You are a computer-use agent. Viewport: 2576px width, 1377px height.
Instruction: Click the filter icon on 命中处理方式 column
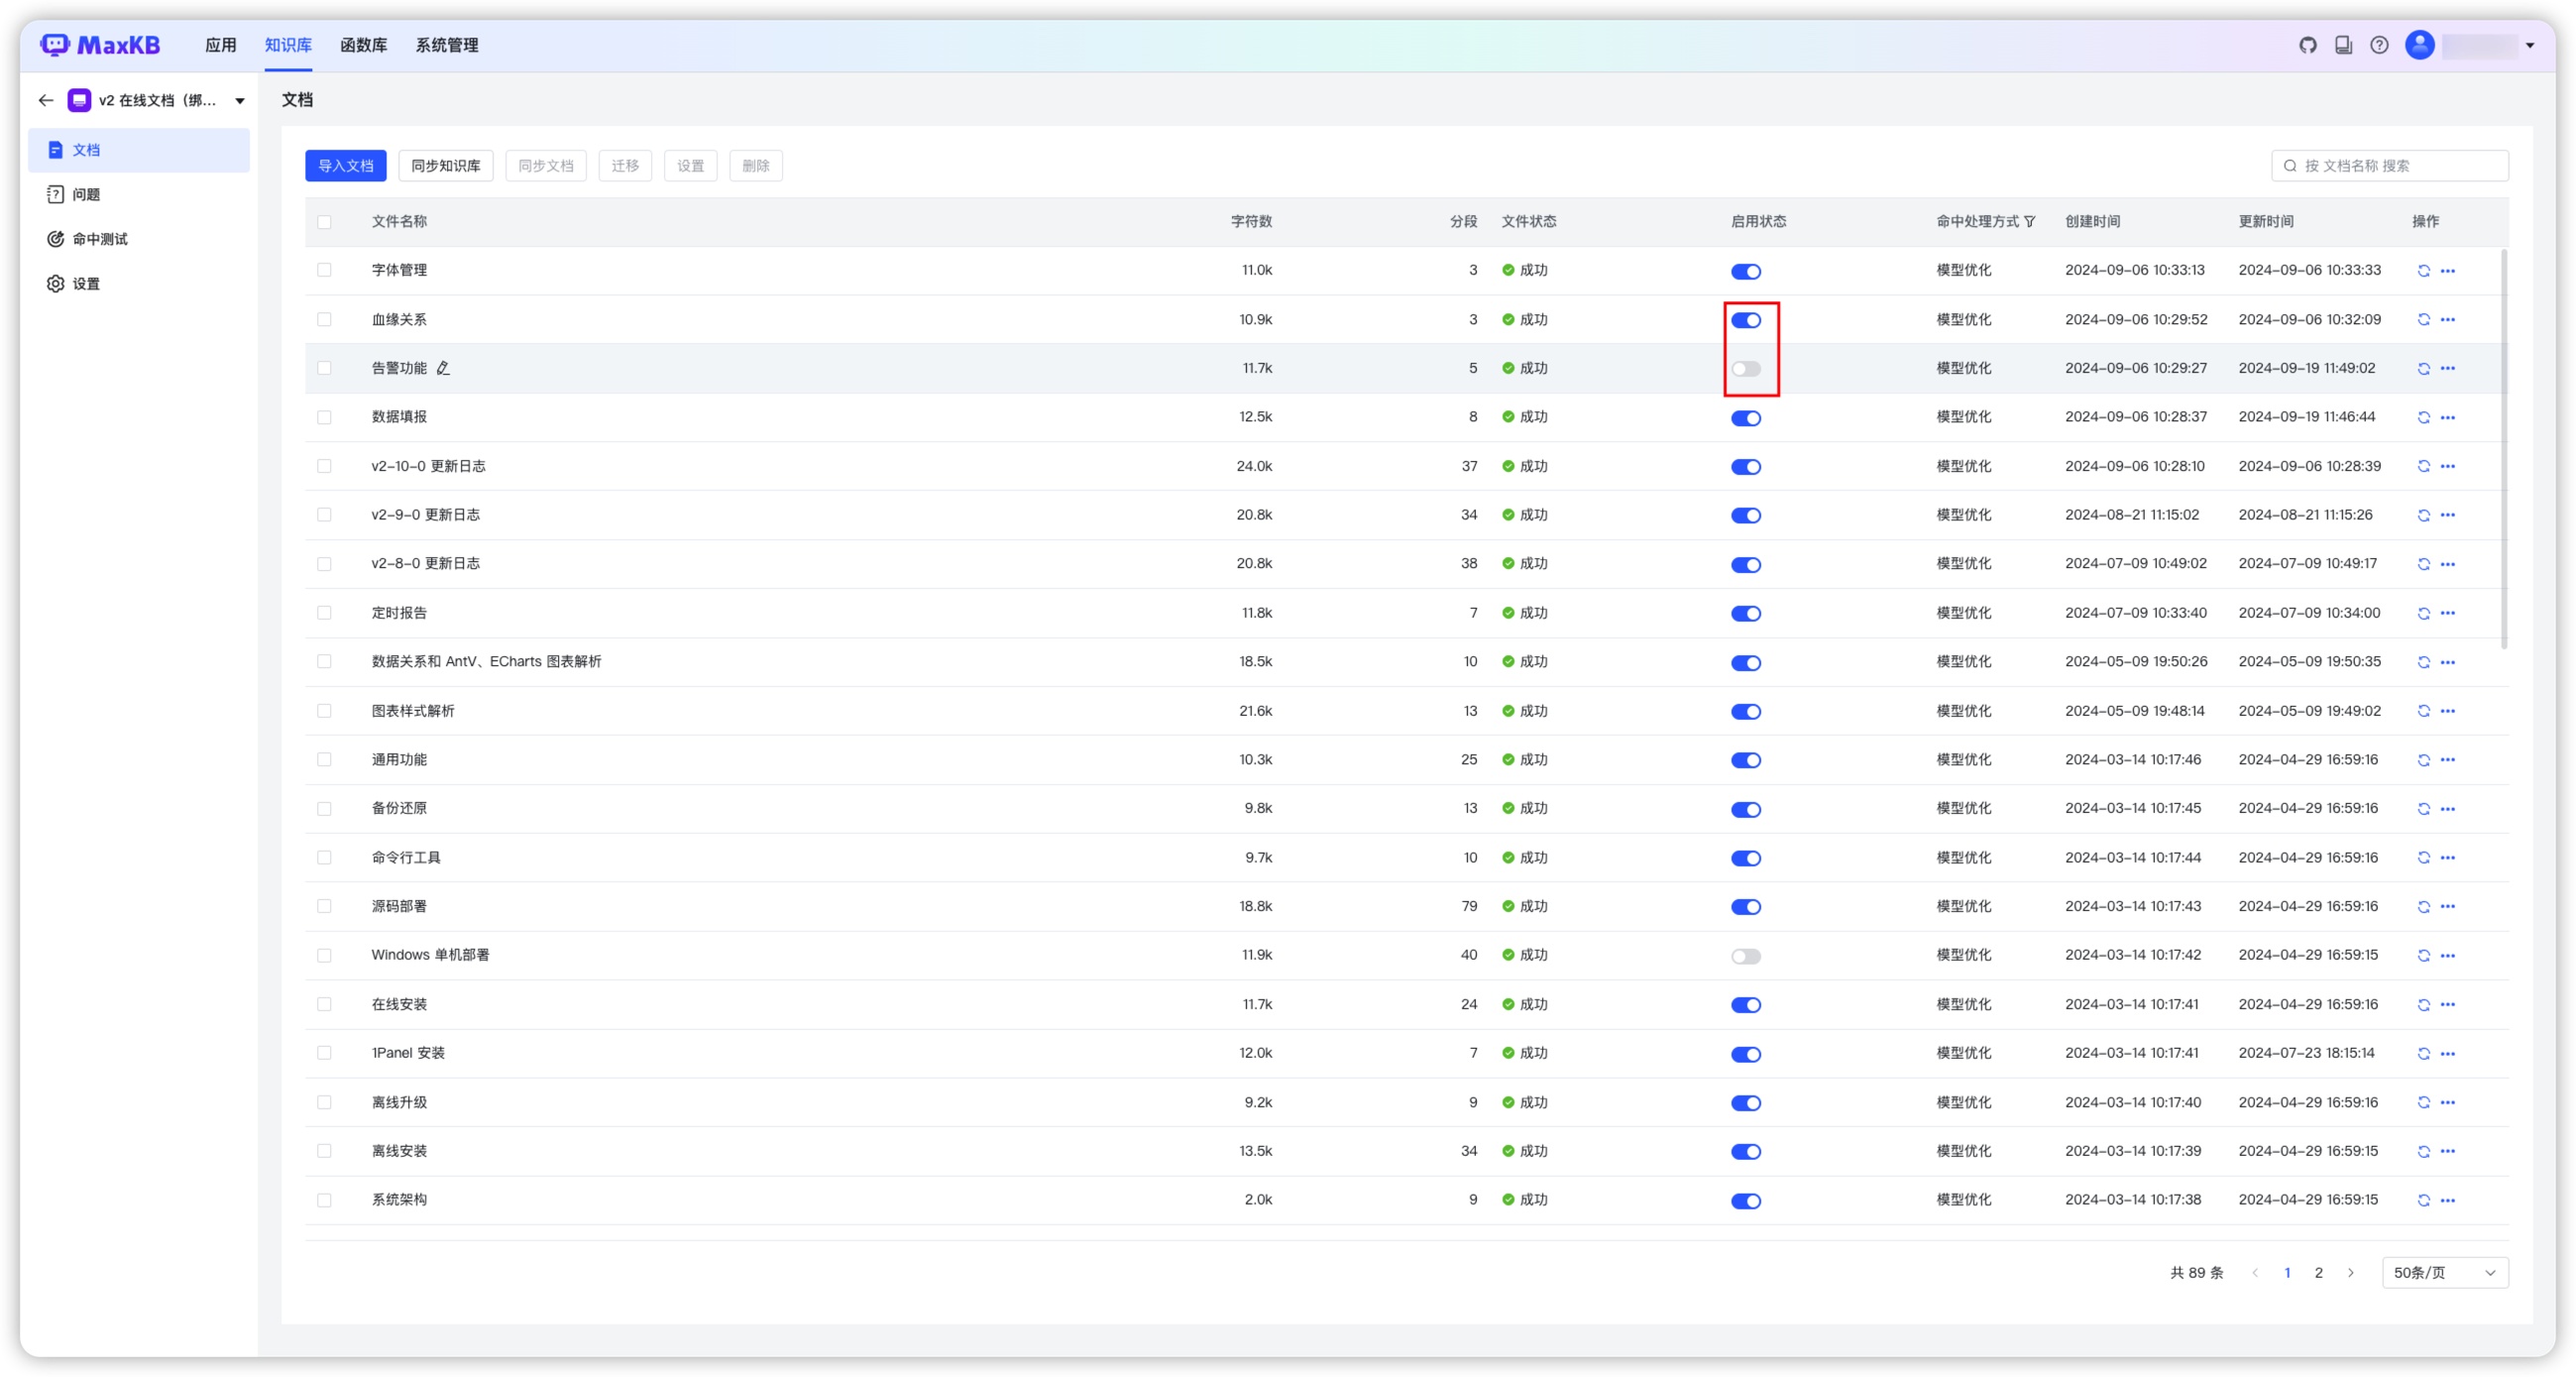click(2030, 222)
